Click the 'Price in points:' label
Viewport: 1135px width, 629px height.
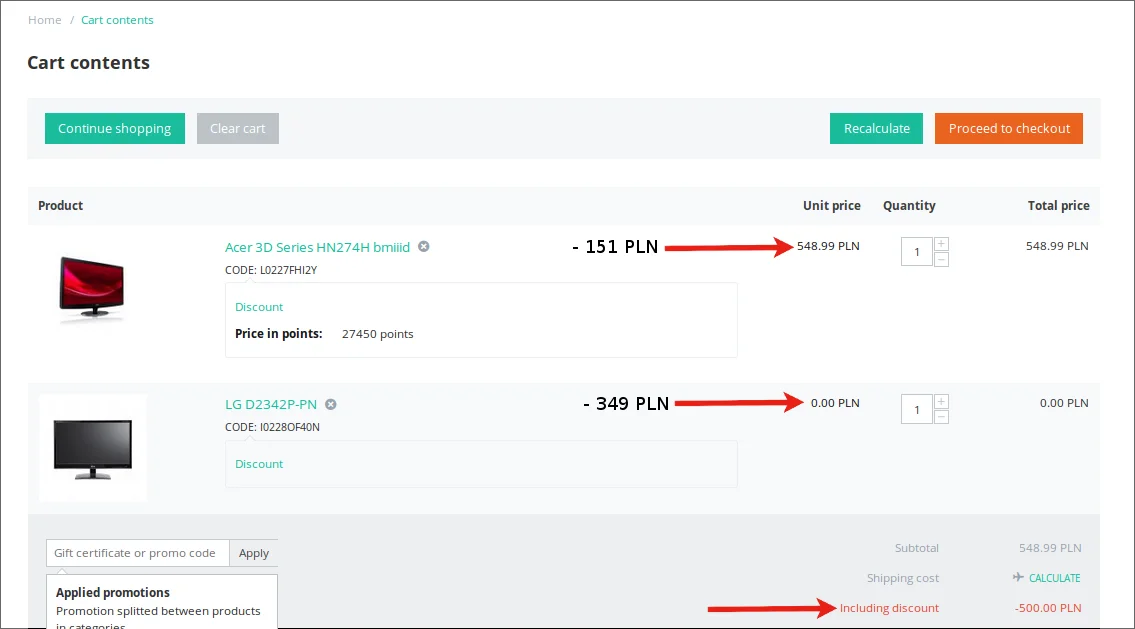coord(279,334)
